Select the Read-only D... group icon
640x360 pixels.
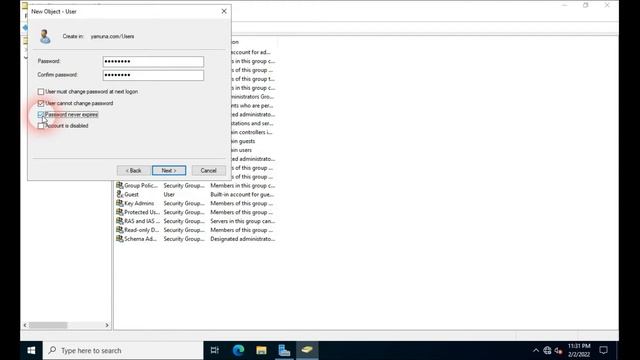tap(120, 230)
